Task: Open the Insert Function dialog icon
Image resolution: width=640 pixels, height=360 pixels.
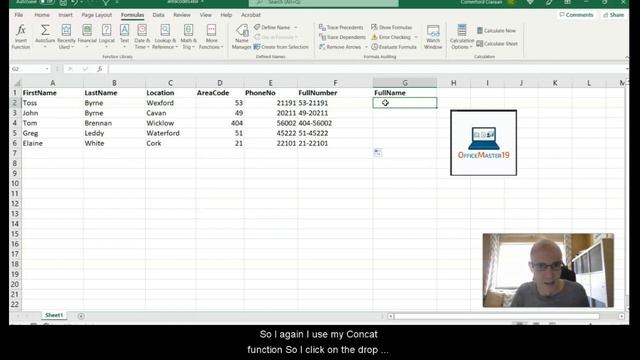Action: click(x=21, y=37)
